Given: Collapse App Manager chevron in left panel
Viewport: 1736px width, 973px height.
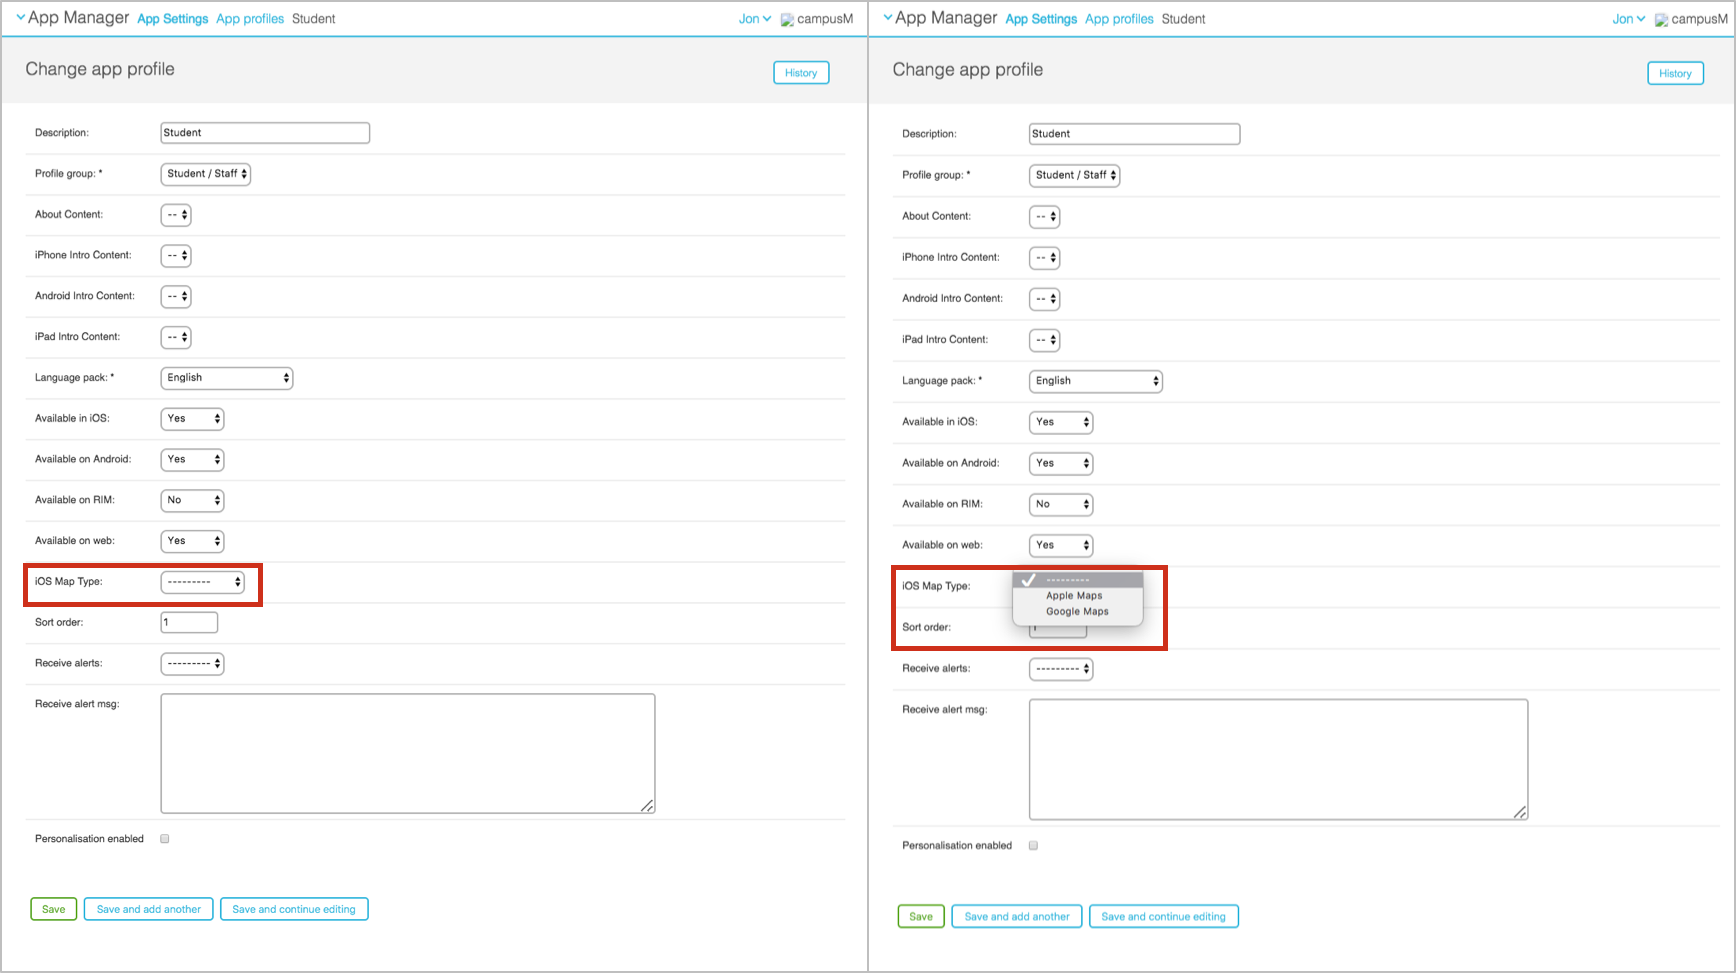Looking at the screenshot, I should click(20, 17).
